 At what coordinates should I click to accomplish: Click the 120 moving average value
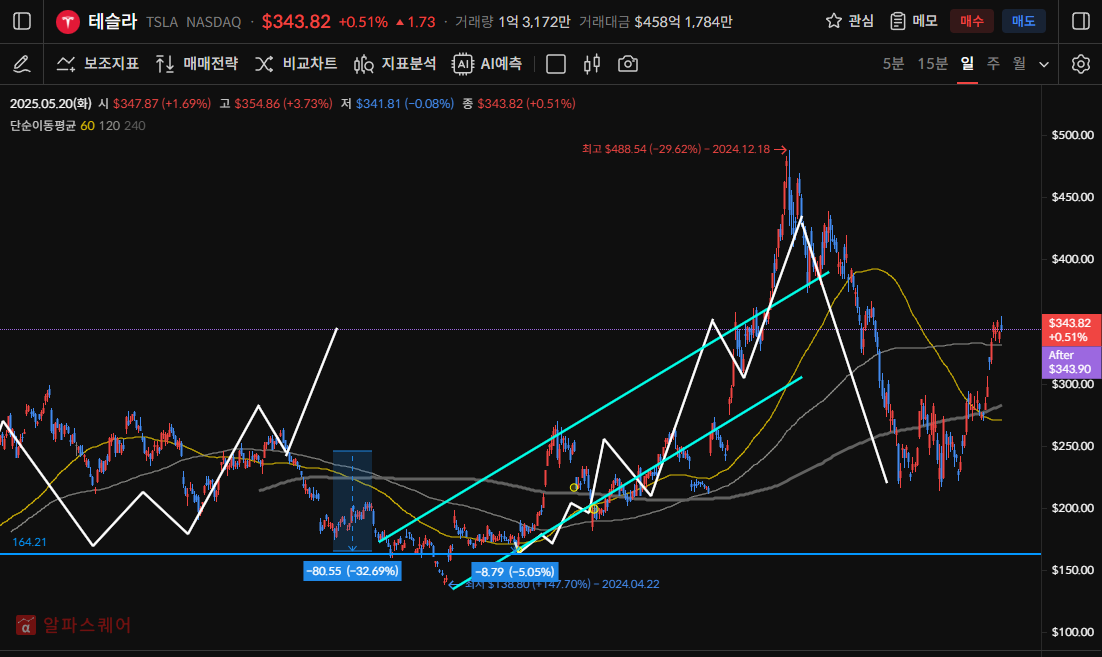[x=109, y=126]
